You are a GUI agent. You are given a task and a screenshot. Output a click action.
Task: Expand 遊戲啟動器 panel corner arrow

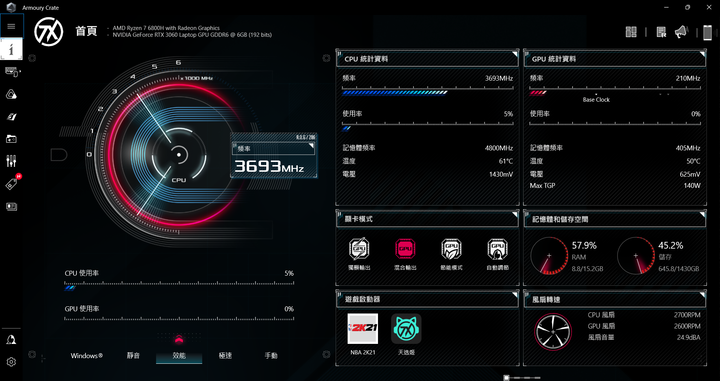click(515, 294)
